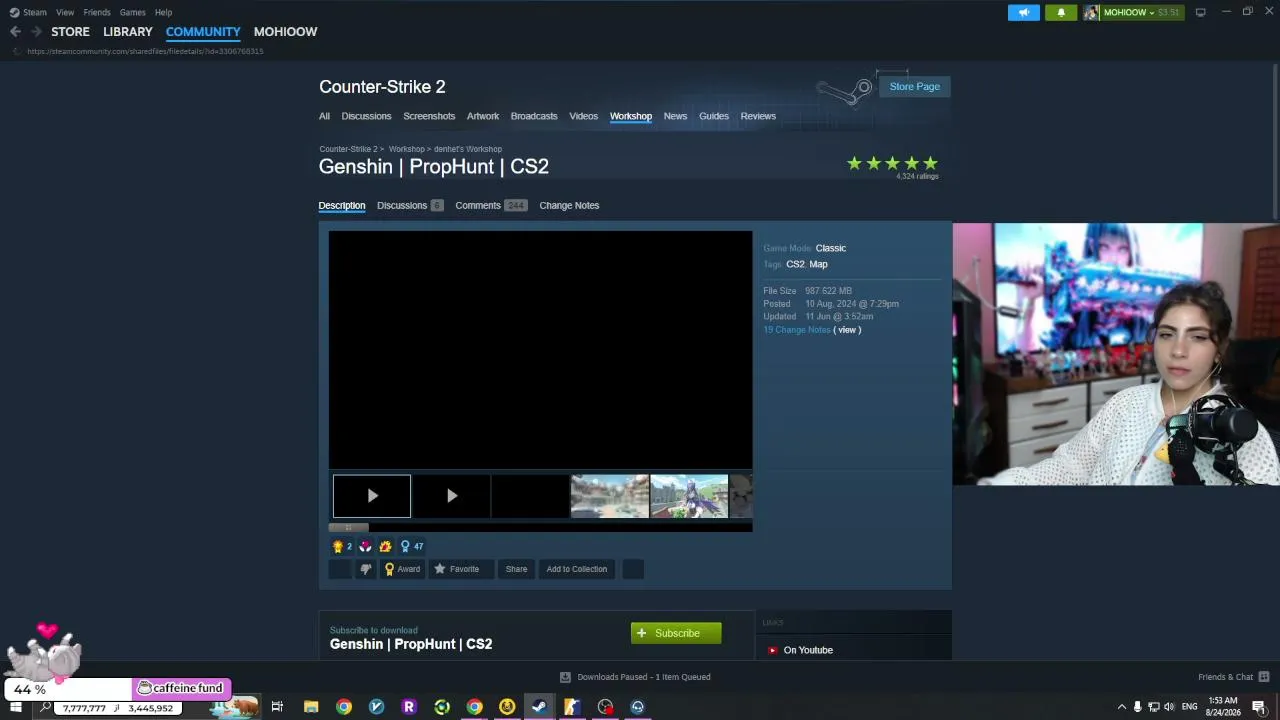Open the Steam announcements megaphone button

(x=1023, y=12)
